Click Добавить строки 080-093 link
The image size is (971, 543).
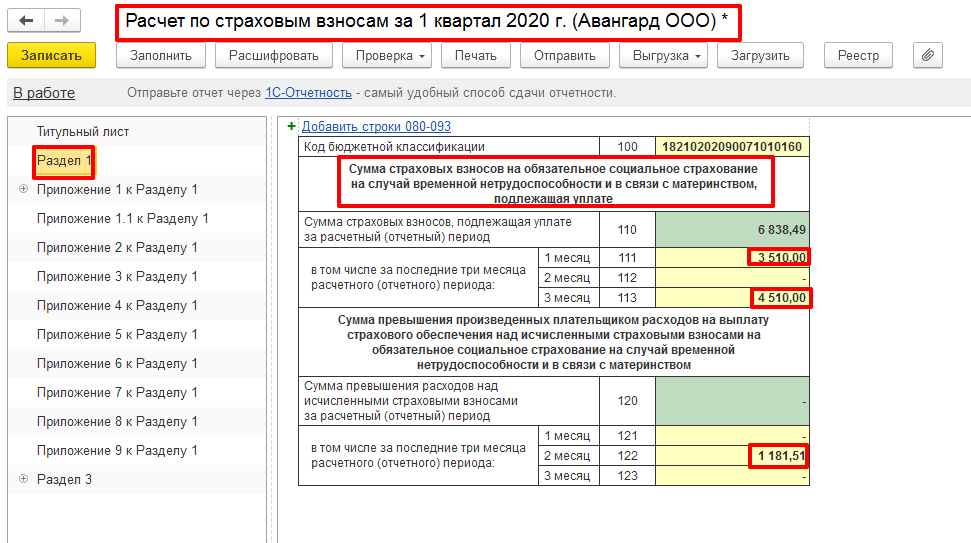pos(376,126)
